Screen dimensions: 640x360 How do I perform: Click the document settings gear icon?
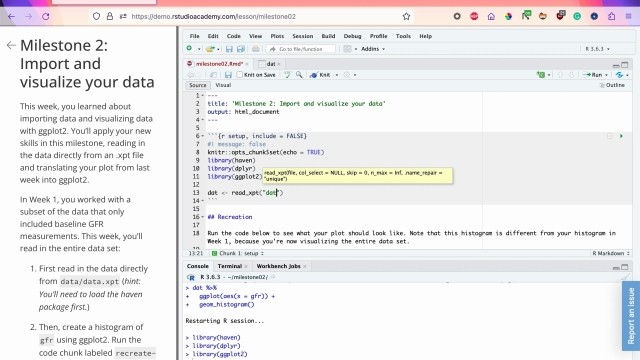click(x=347, y=75)
